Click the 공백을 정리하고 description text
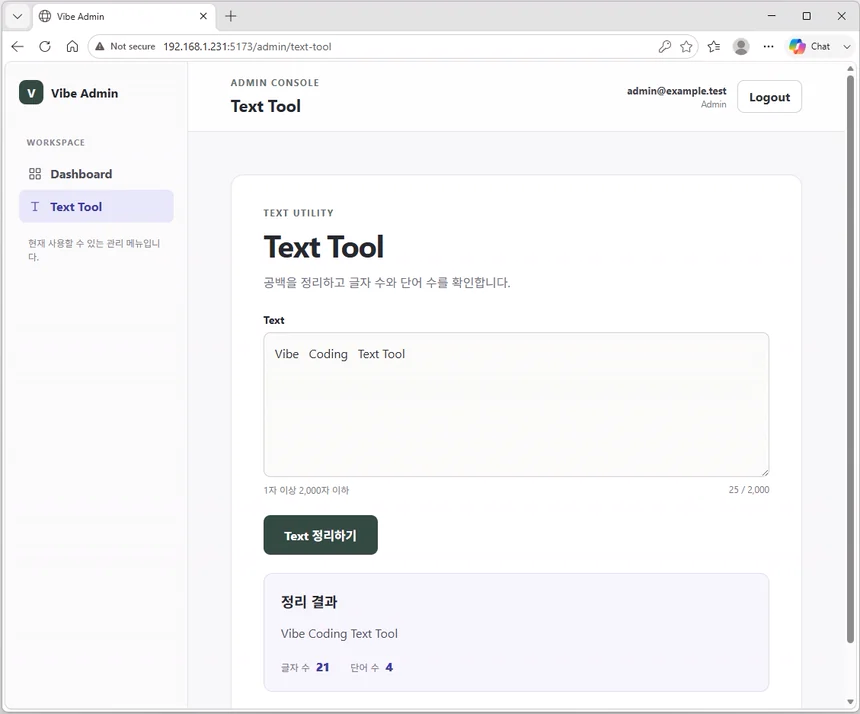The width and height of the screenshot is (860, 714). point(387,282)
